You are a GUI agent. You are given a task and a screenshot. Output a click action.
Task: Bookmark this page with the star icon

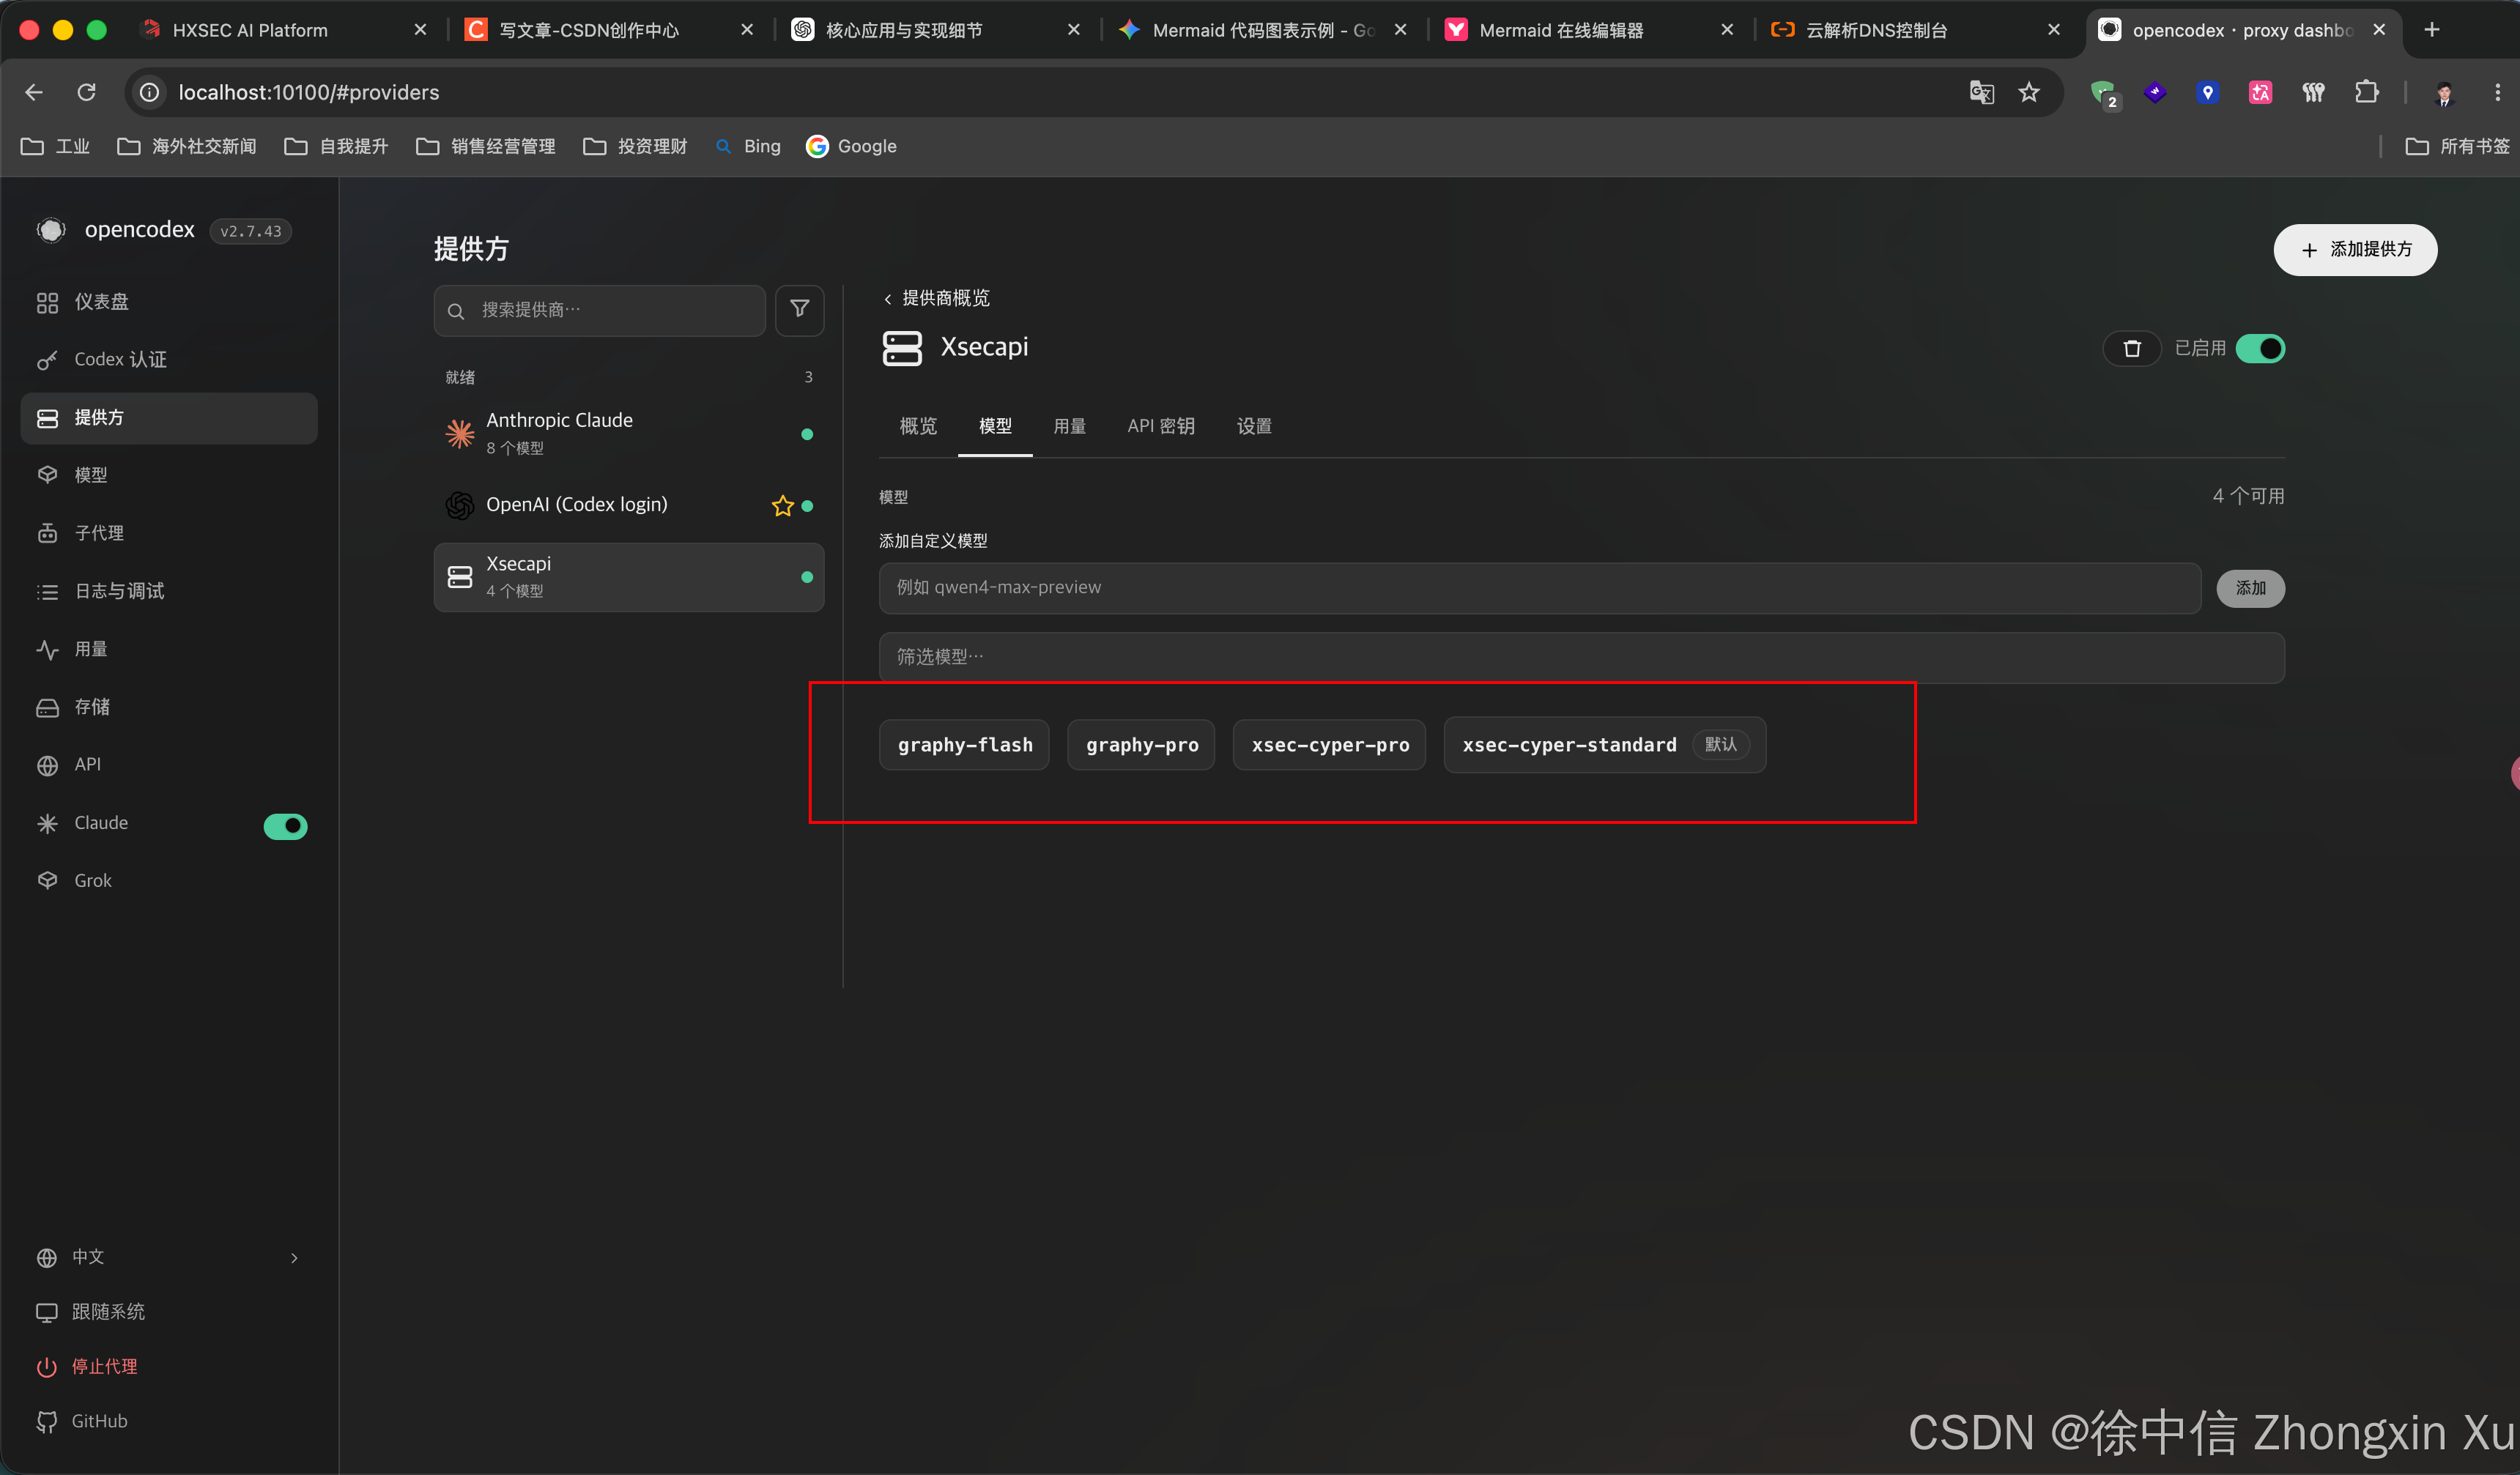point(2029,92)
